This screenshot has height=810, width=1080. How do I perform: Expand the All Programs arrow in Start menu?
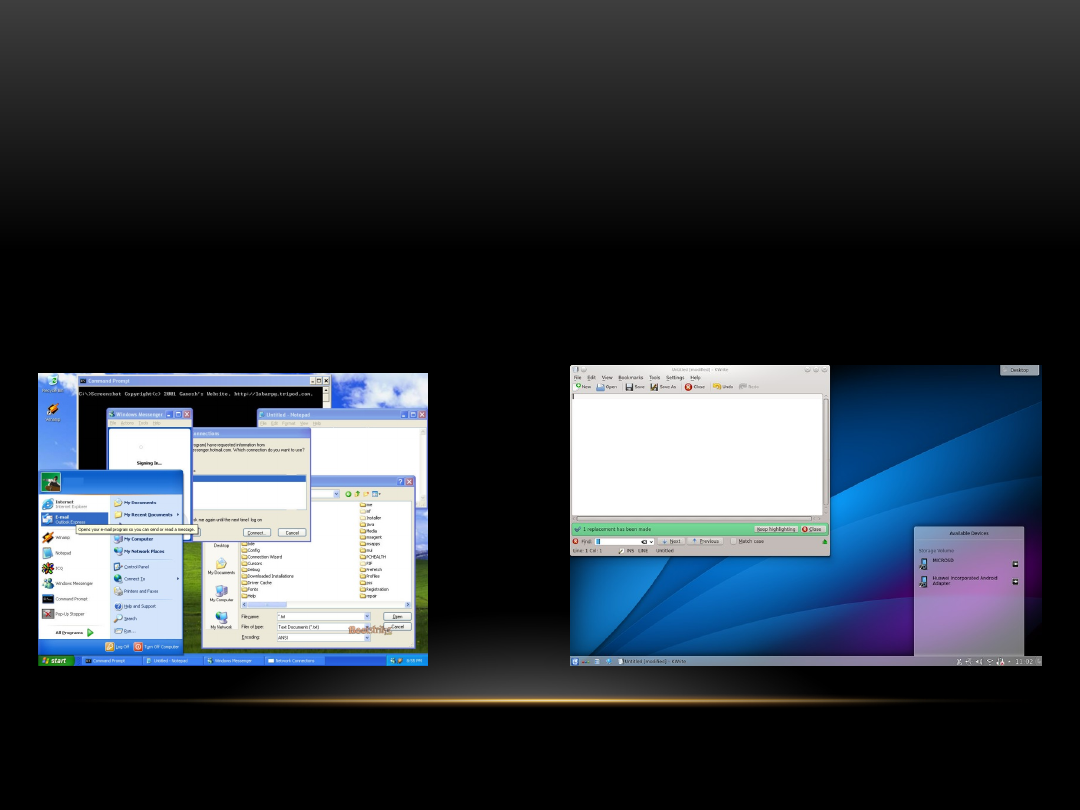click(90, 632)
